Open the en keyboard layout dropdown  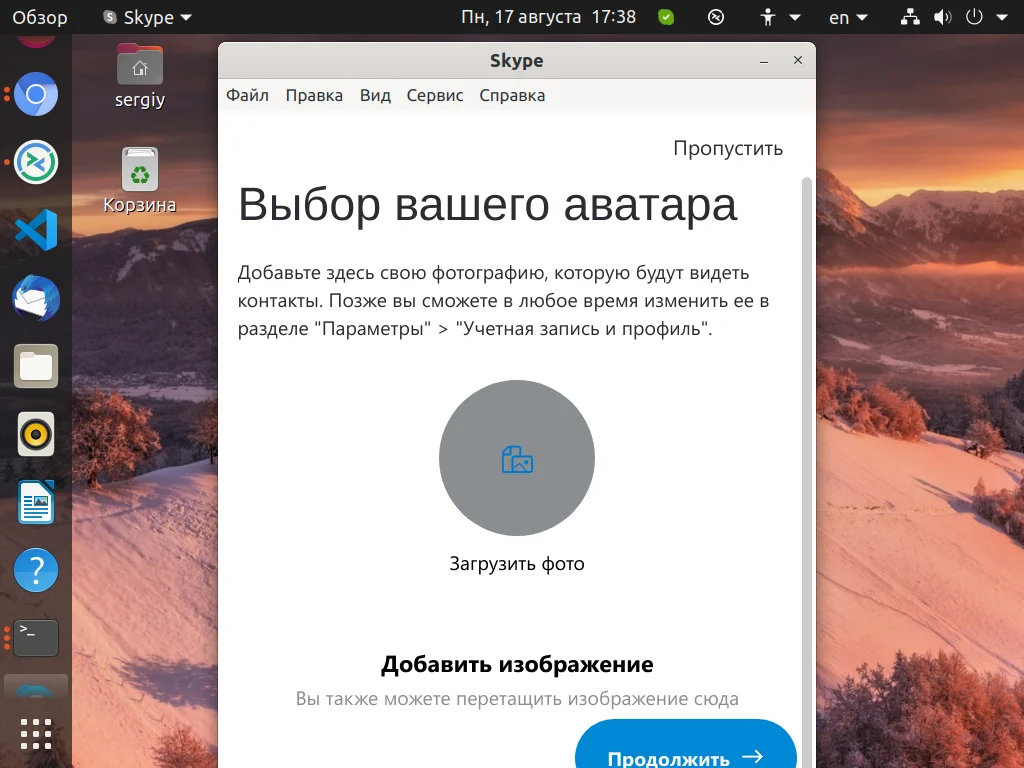click(x=848, y=18)
